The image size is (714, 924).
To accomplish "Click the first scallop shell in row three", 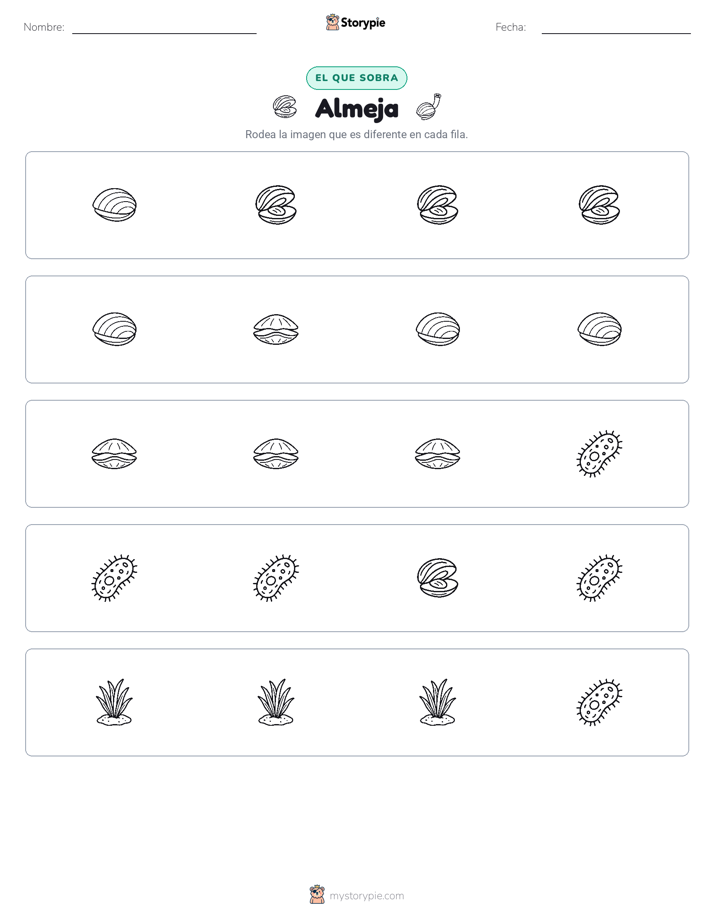I will point(114,454).
